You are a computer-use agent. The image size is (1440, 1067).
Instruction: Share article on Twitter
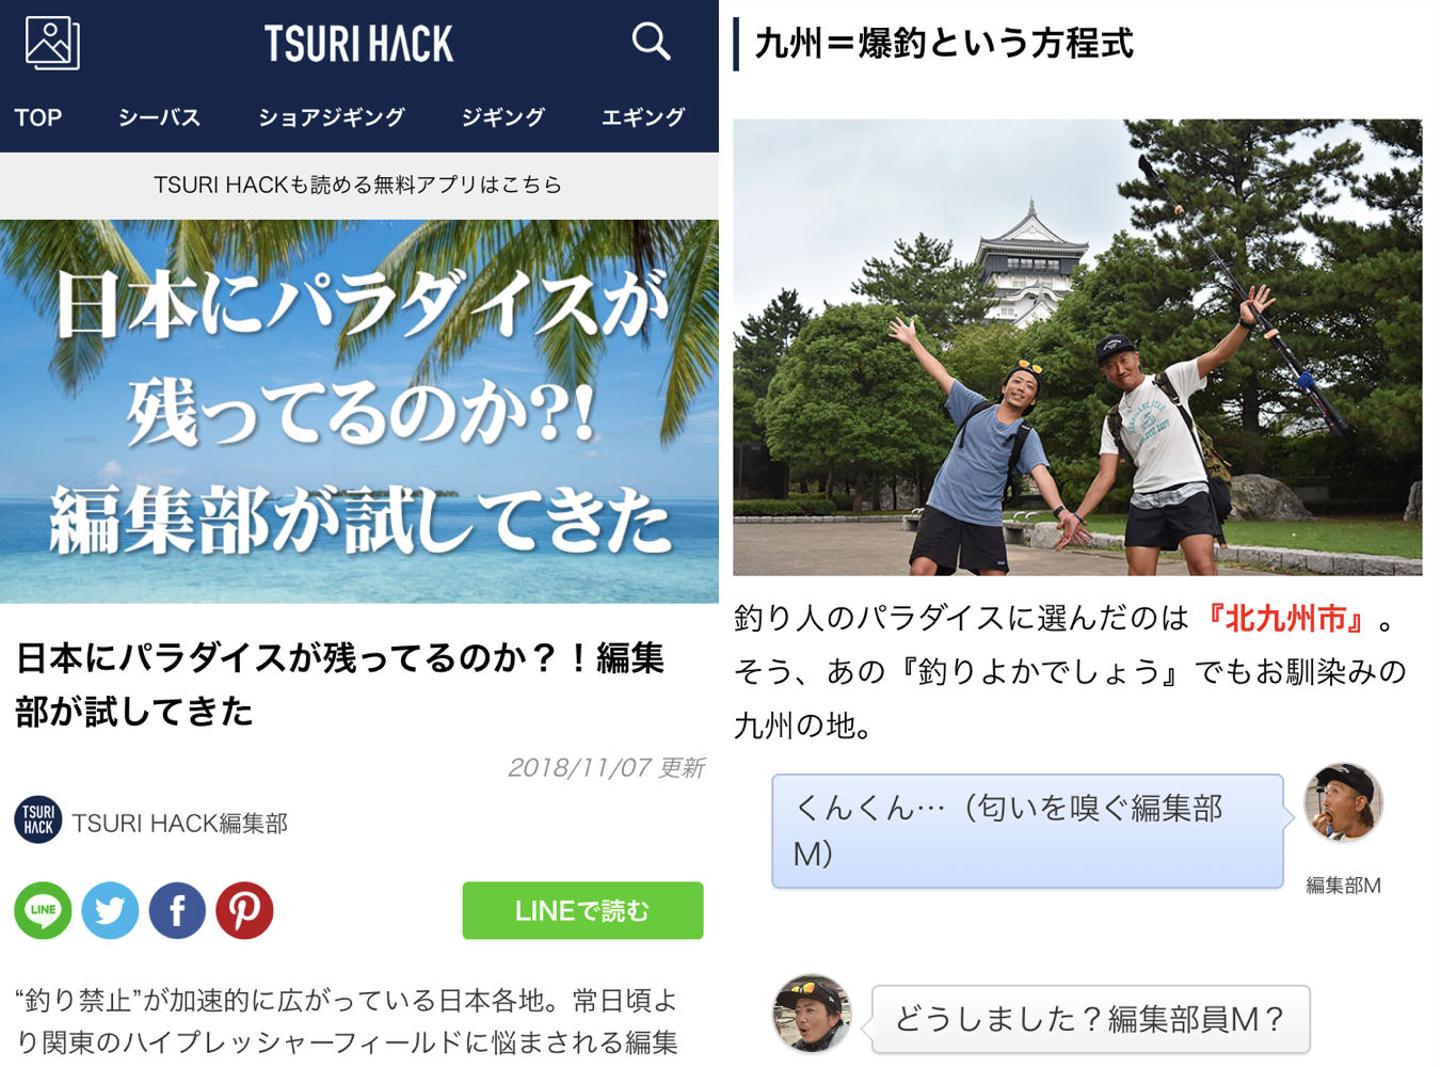point(110,910)
